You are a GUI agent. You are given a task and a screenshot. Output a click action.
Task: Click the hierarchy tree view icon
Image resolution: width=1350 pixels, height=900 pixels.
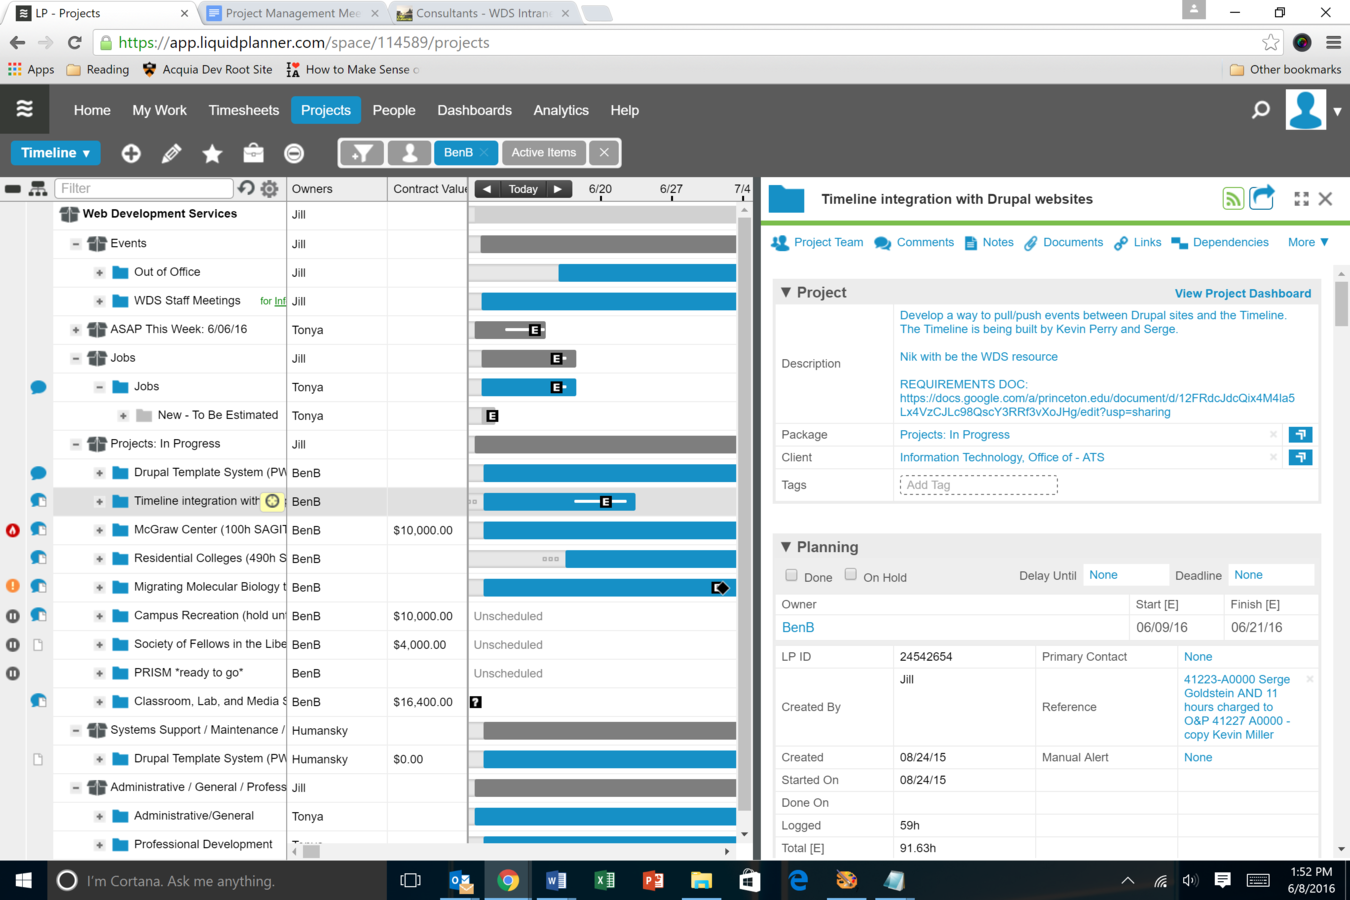click(38, 188)
